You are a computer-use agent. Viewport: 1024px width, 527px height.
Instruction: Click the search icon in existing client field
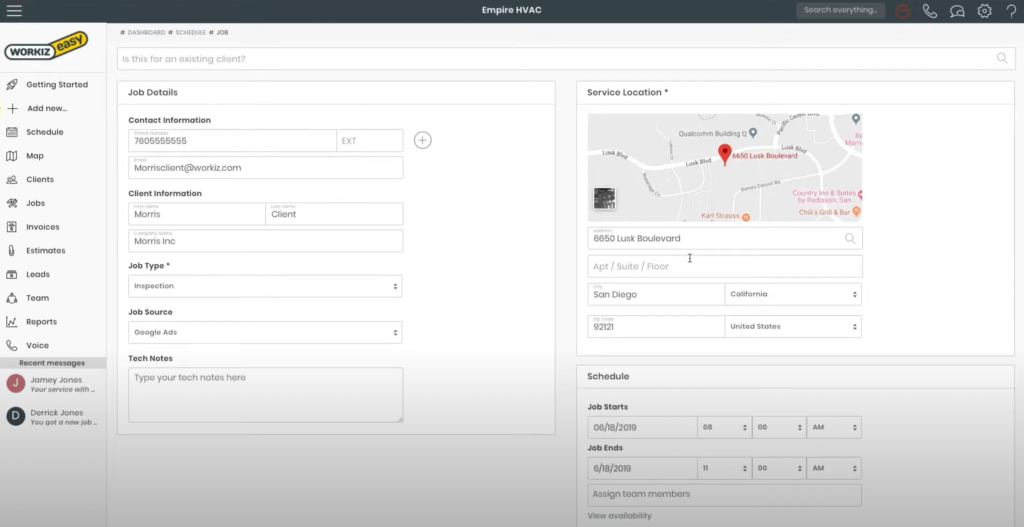(1002, 59)
